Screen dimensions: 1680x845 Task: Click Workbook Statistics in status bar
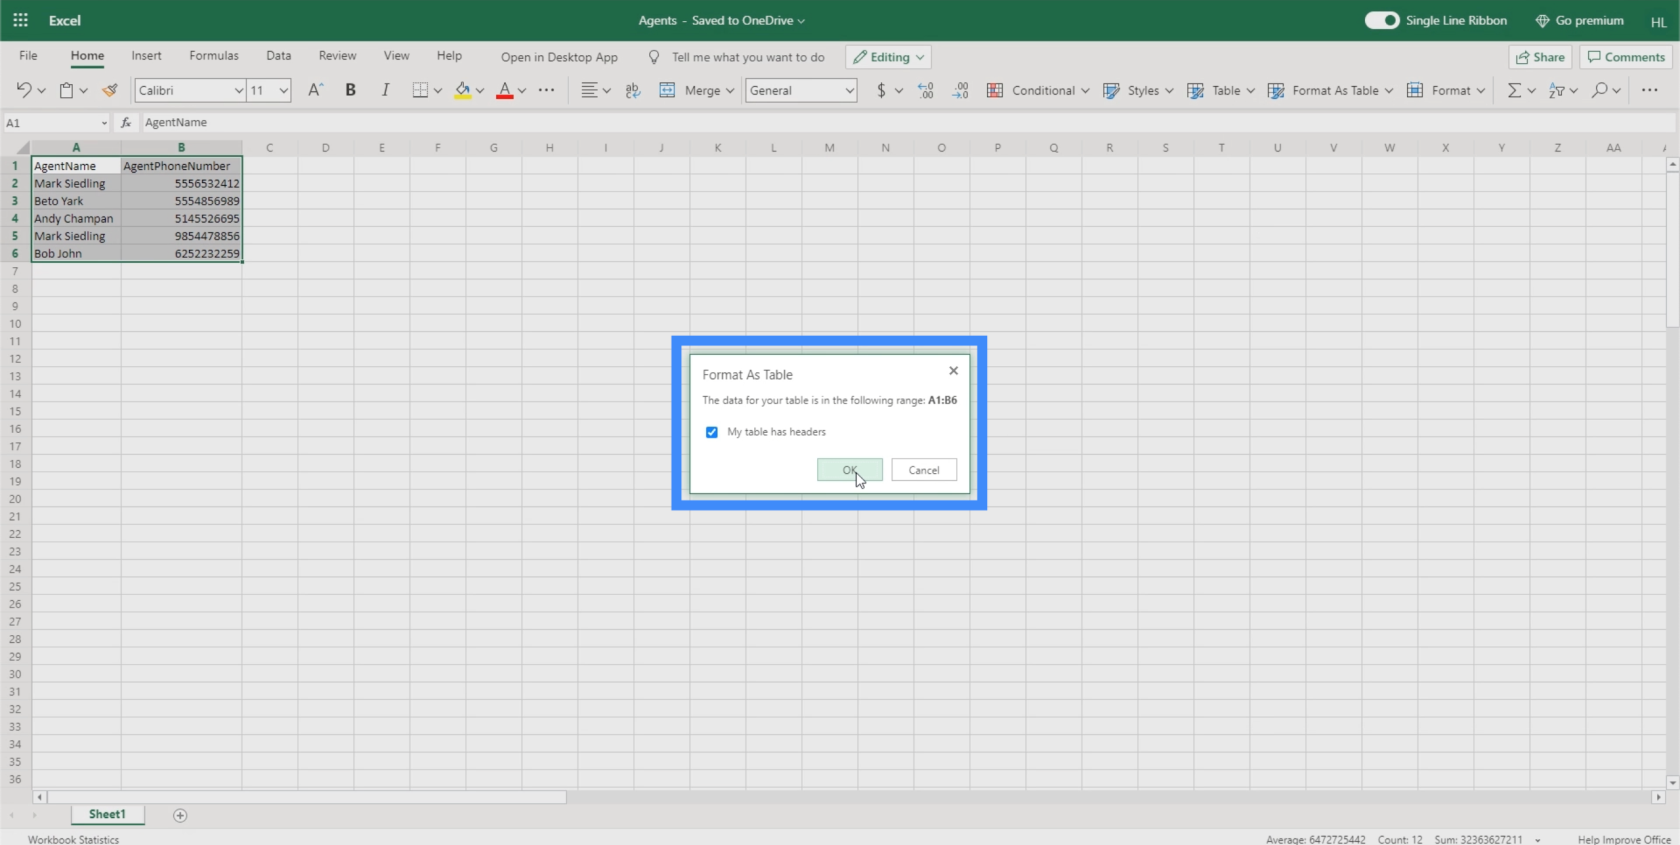point(73,839)
